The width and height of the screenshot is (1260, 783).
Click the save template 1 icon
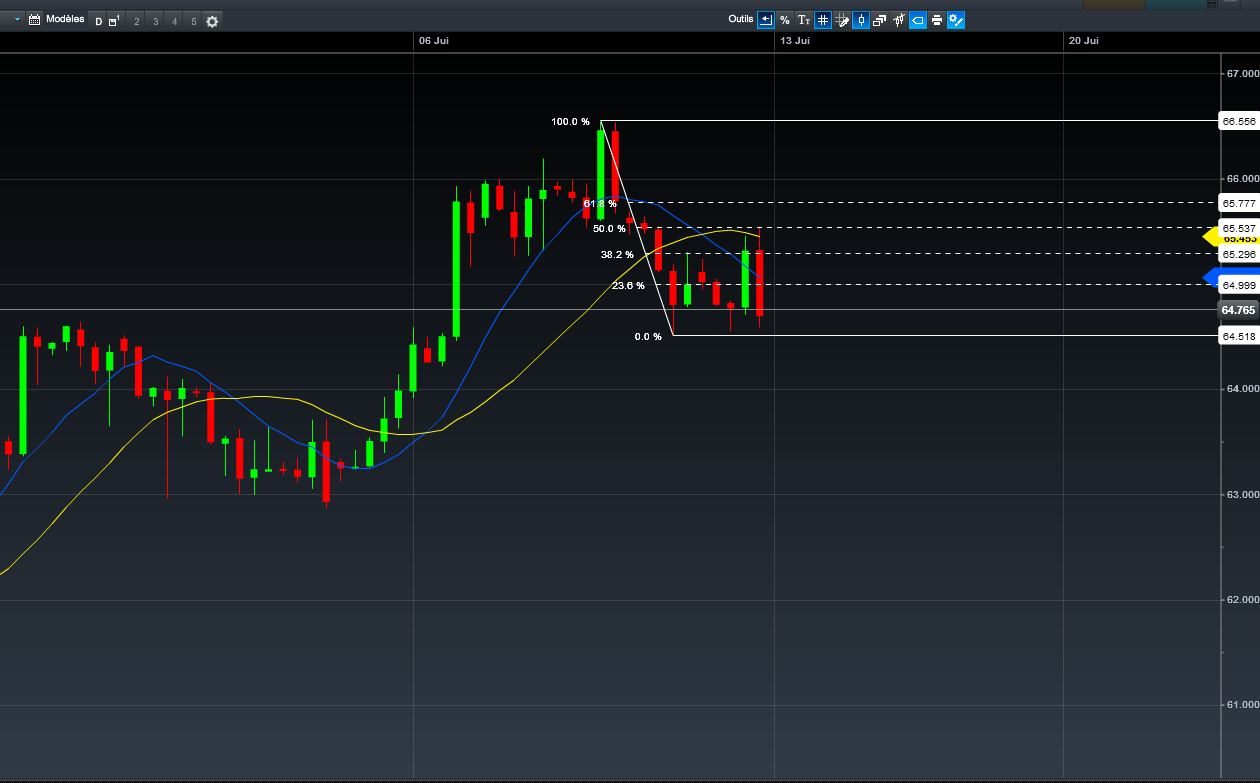pos(114,21)
